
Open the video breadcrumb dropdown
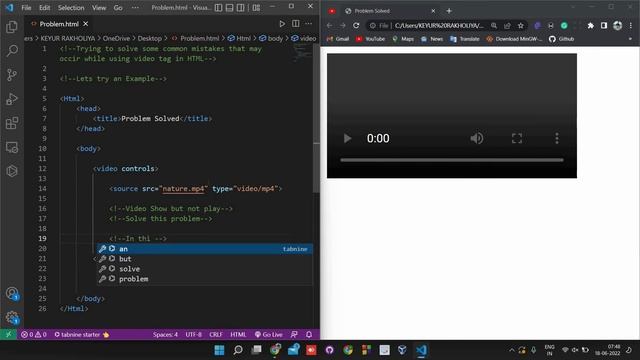pos(304,38)
